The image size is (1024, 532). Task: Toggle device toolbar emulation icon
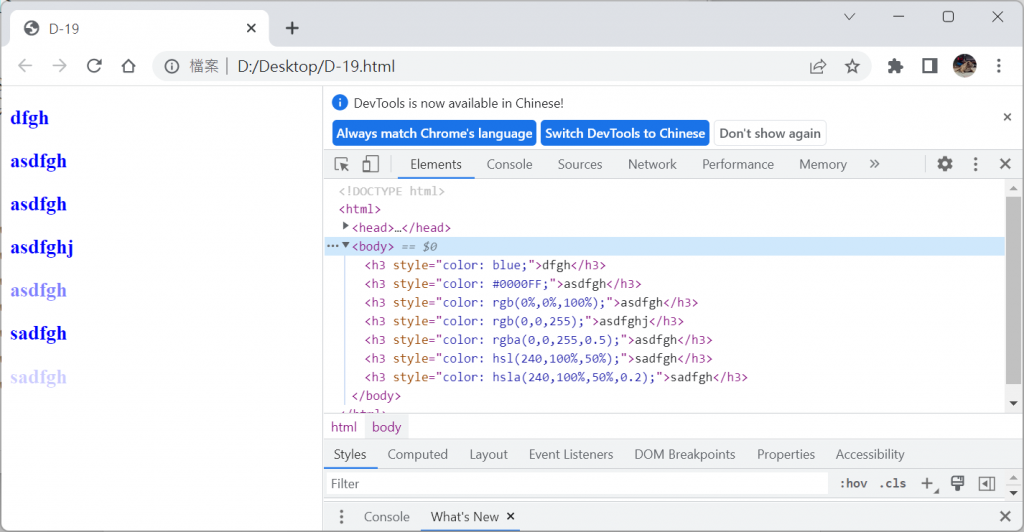370,164
